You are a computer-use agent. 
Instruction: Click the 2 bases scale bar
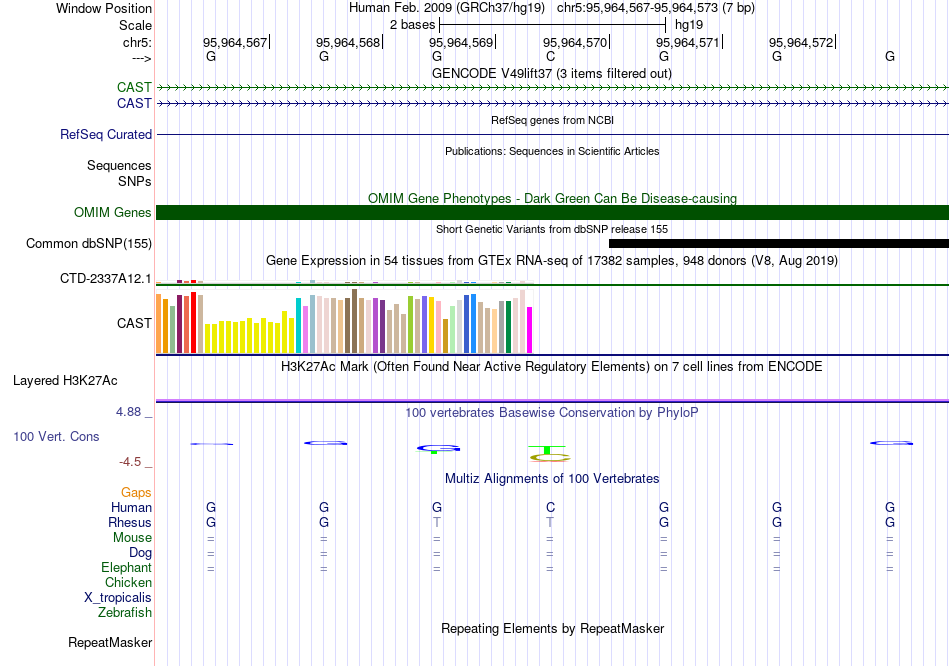coord(552,23)
